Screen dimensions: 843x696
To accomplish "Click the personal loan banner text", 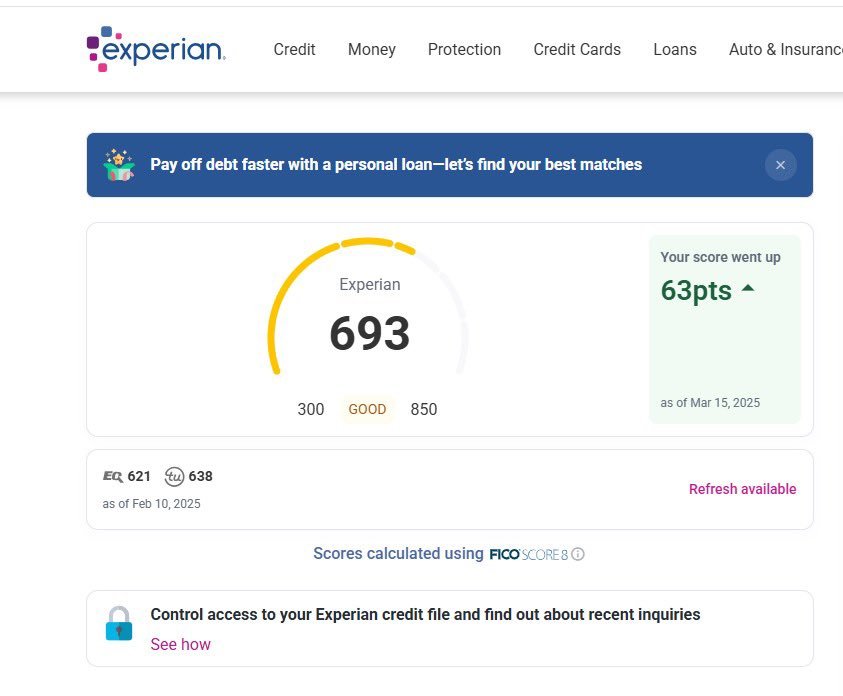I will [x=396, y=165].
